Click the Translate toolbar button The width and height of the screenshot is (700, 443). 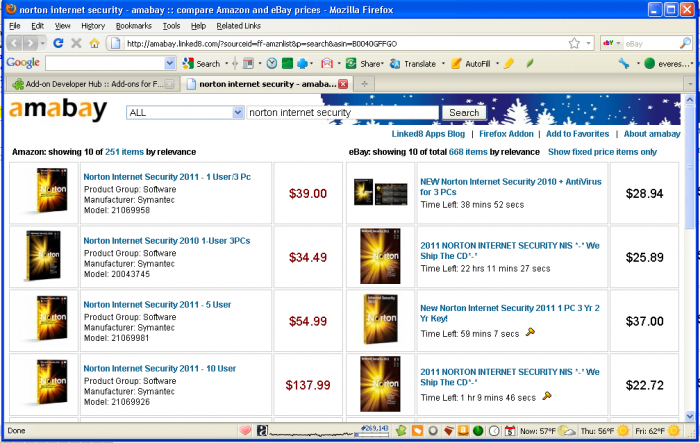[x=413, y=64]
